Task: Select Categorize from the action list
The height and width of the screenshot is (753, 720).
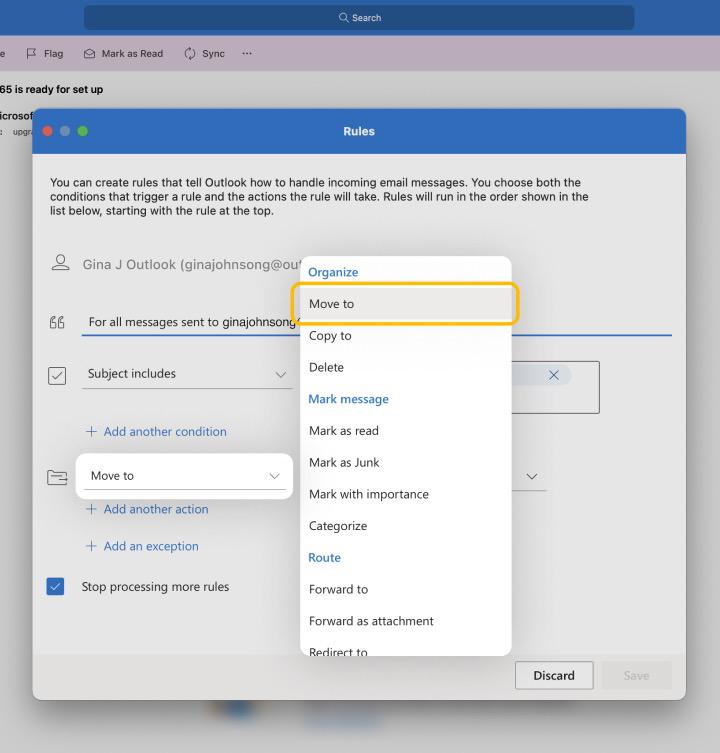Action: (x=338, y=526)
